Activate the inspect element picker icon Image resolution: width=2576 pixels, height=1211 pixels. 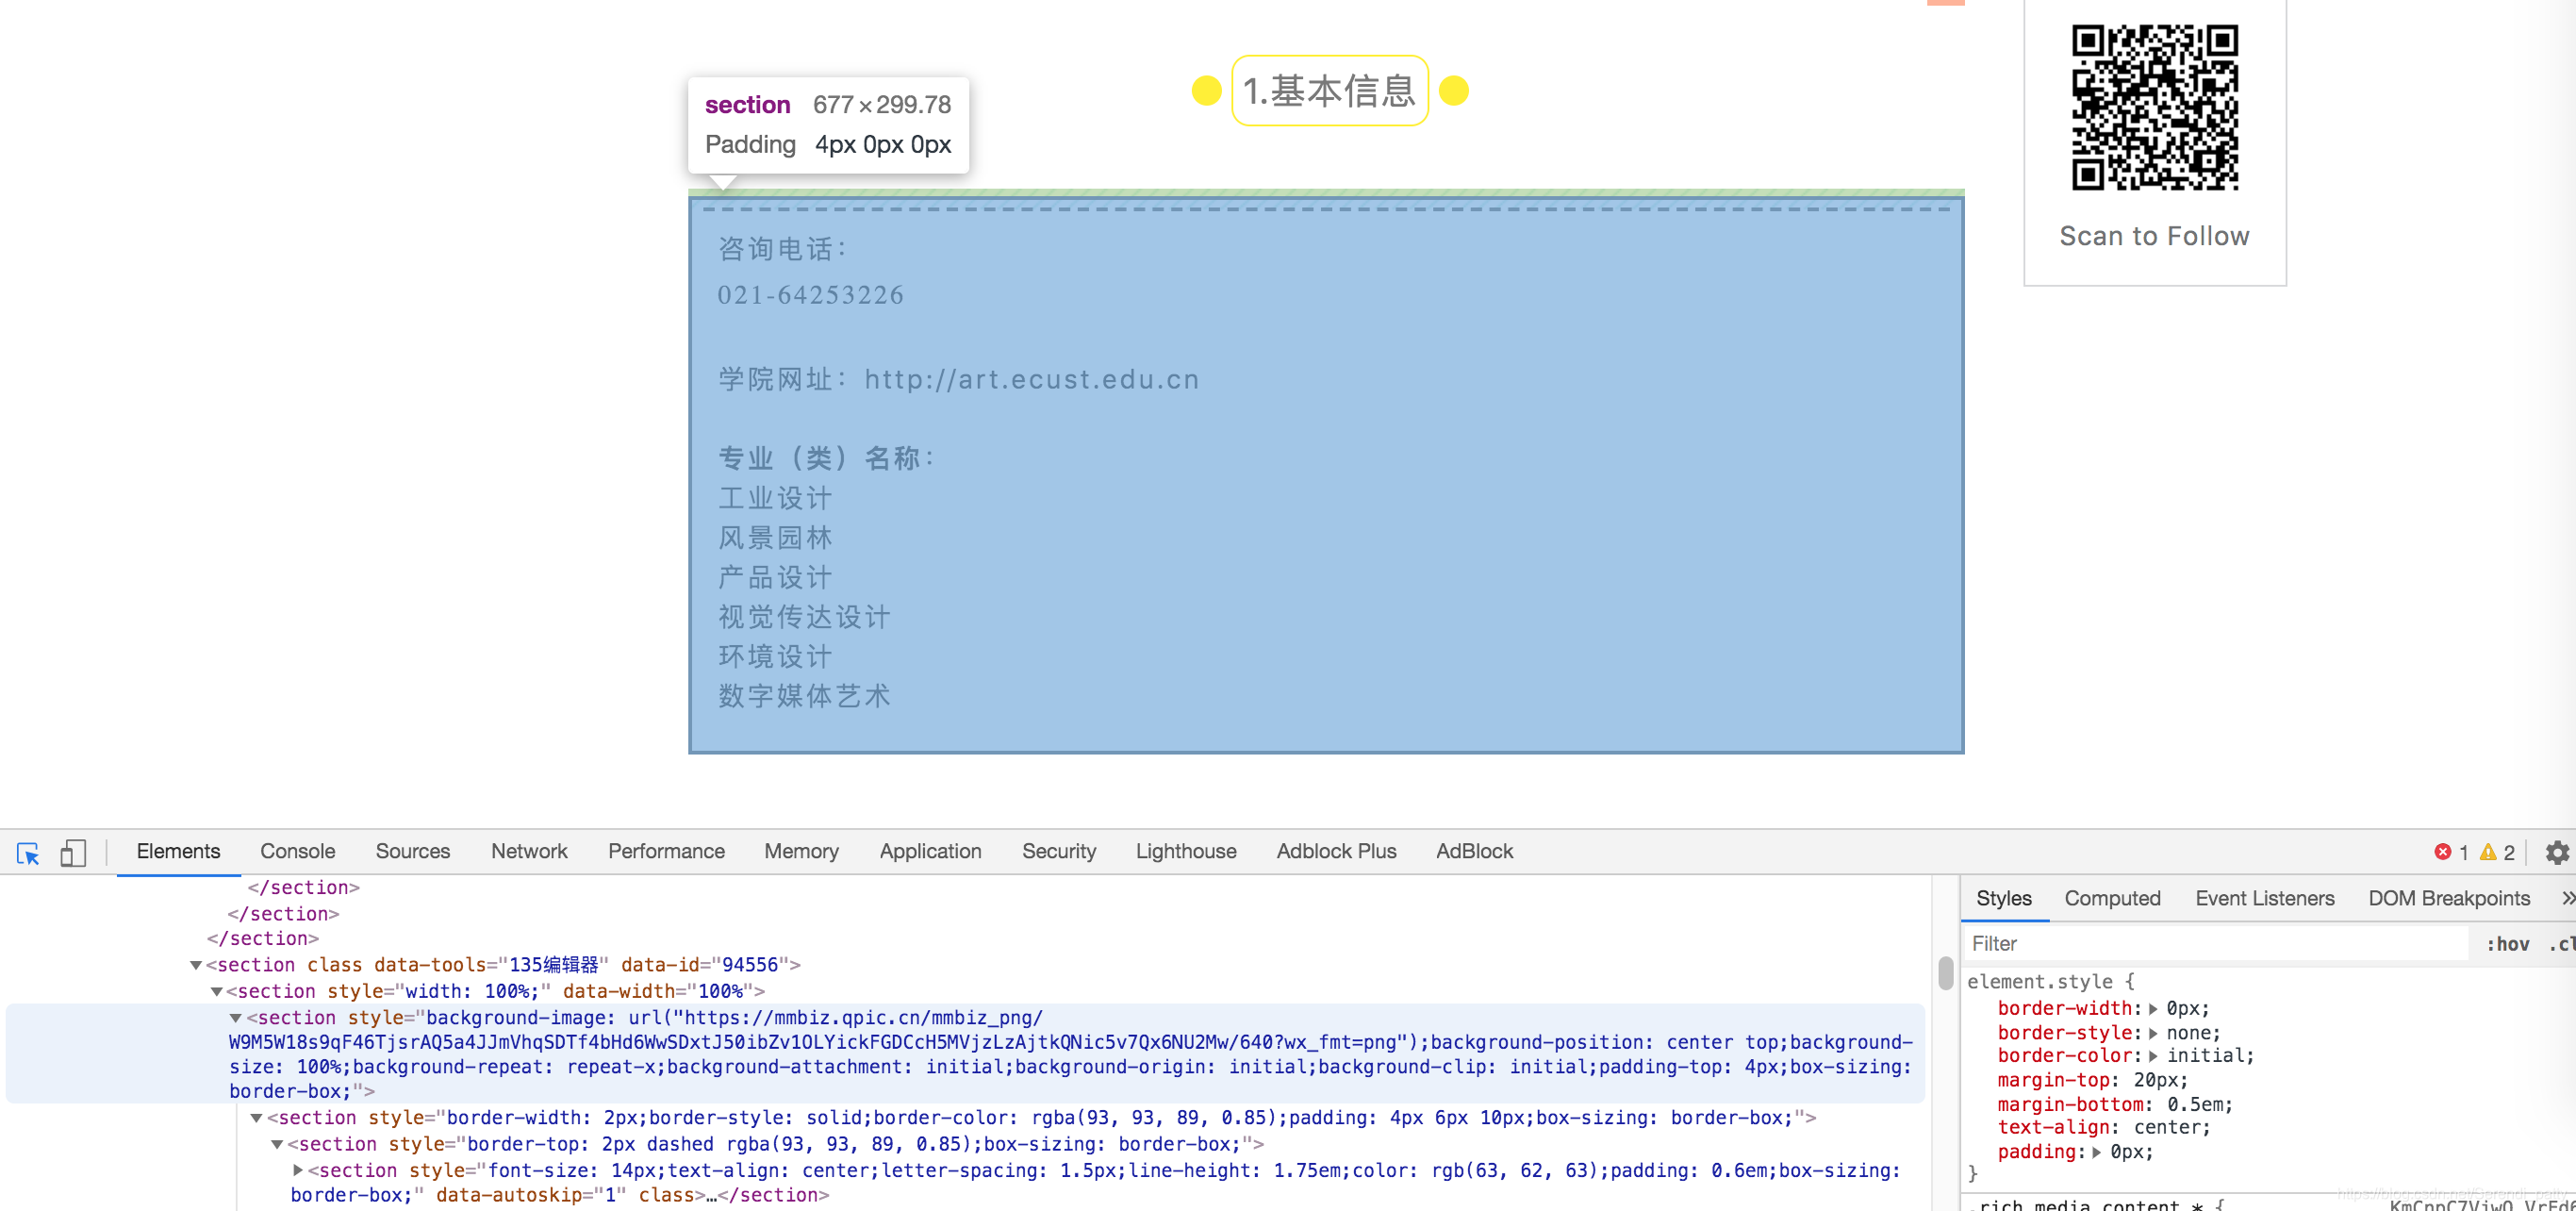coord(28,853)
